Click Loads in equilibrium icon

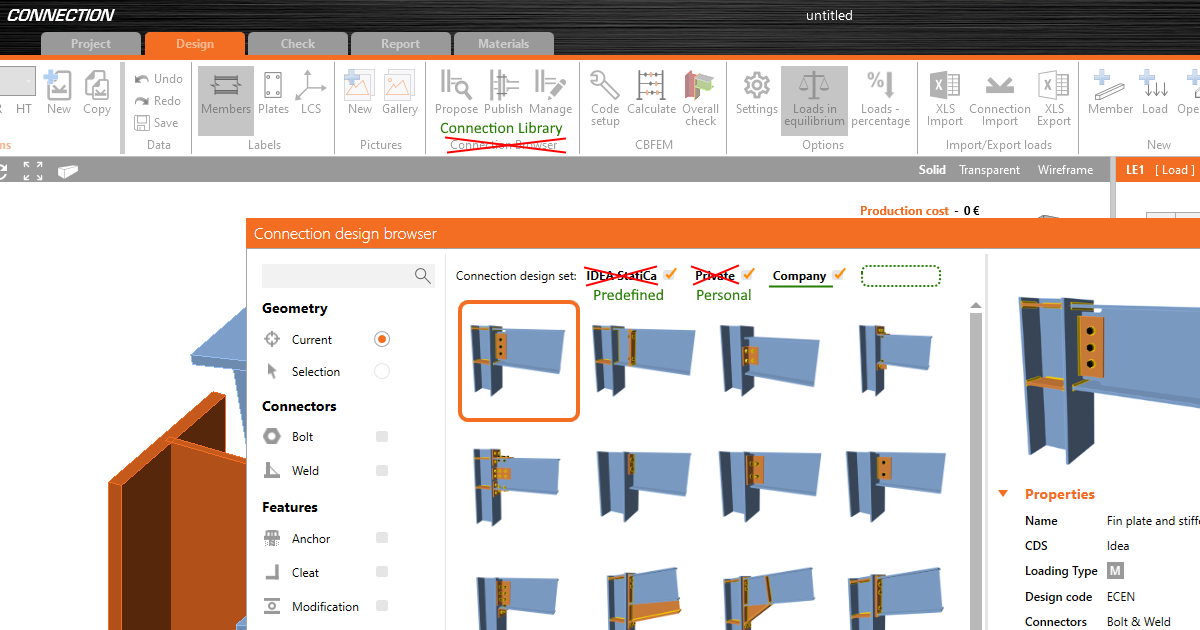point(814,92)
